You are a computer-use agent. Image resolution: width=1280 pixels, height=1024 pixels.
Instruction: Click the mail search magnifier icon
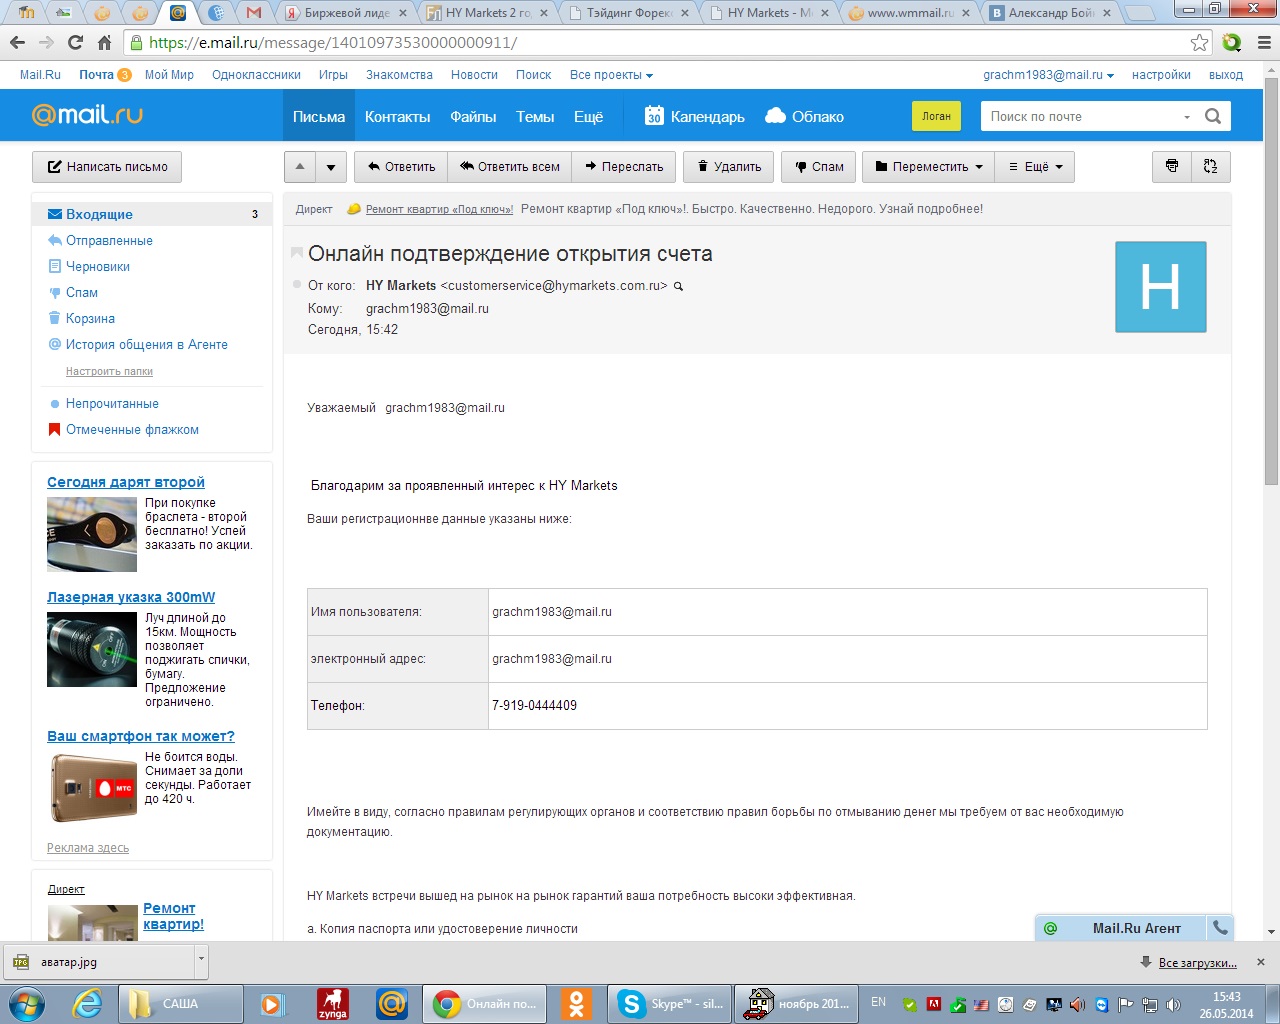click(1213, 116)
